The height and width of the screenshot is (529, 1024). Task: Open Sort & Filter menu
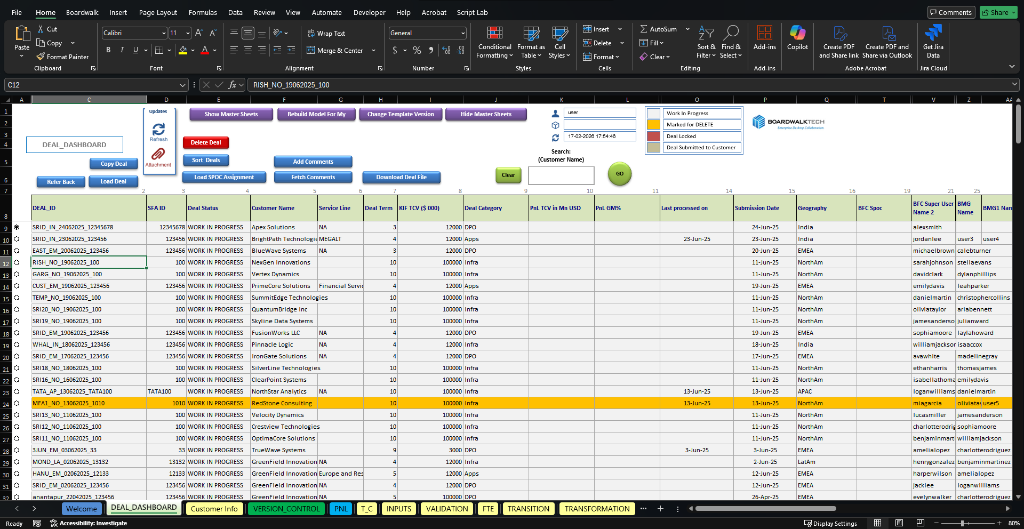point(706,42)
